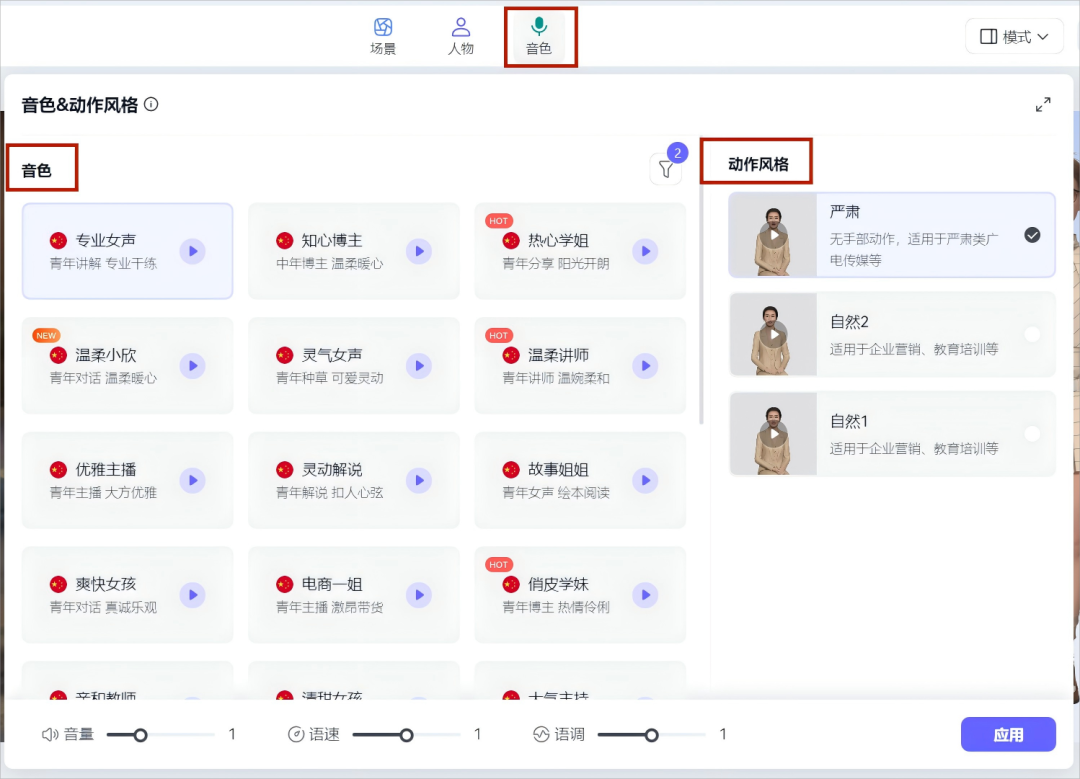This screenshot has width=1080, height=779.
Task: Click the 语调 pitch icon
Action: click(x=541, y=735)
